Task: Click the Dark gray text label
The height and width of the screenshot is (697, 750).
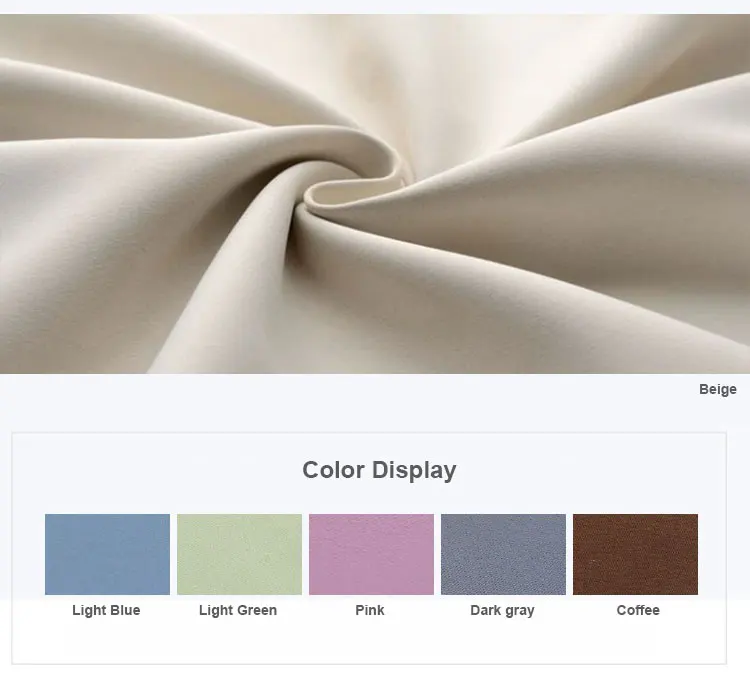Action: 502,610
